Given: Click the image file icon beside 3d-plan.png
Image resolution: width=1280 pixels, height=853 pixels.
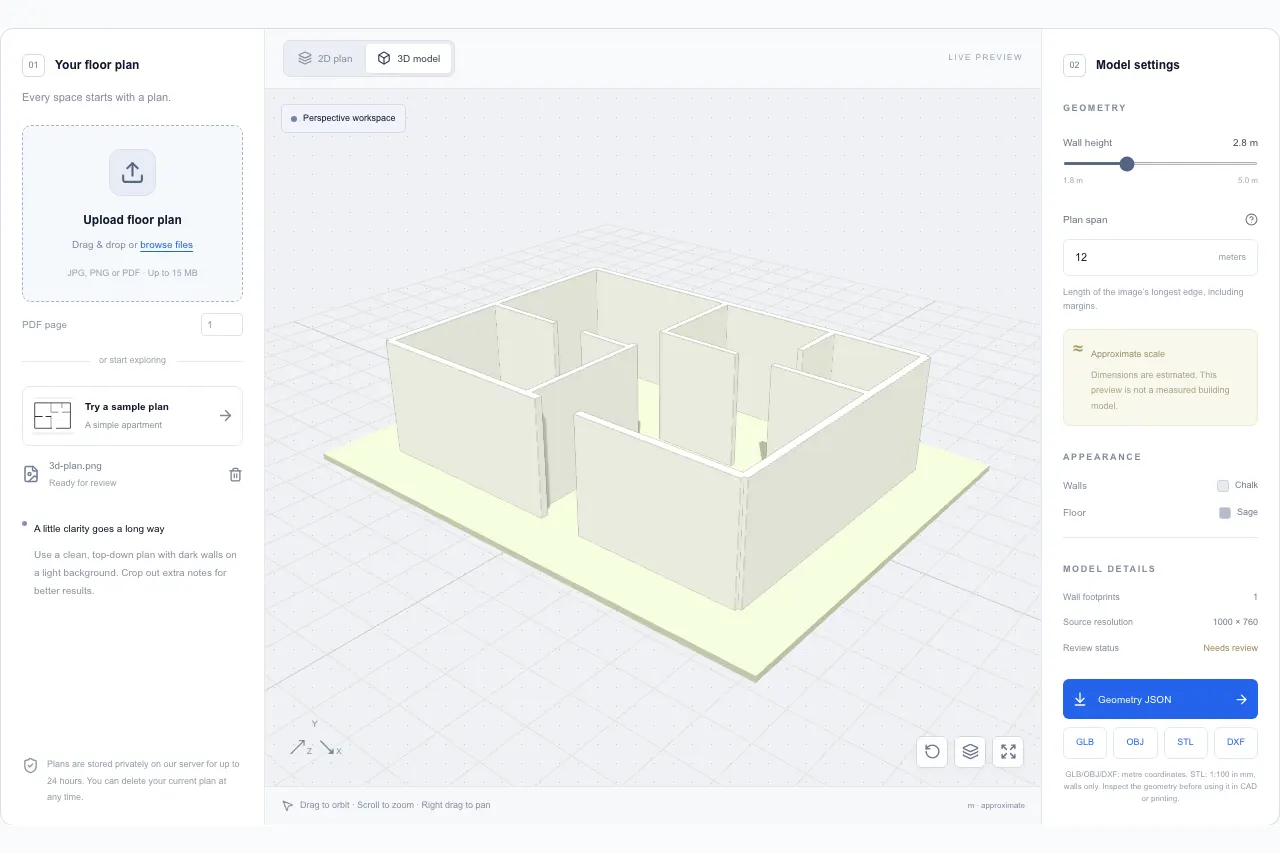Looking at the screenshot, I should [31, 474].
